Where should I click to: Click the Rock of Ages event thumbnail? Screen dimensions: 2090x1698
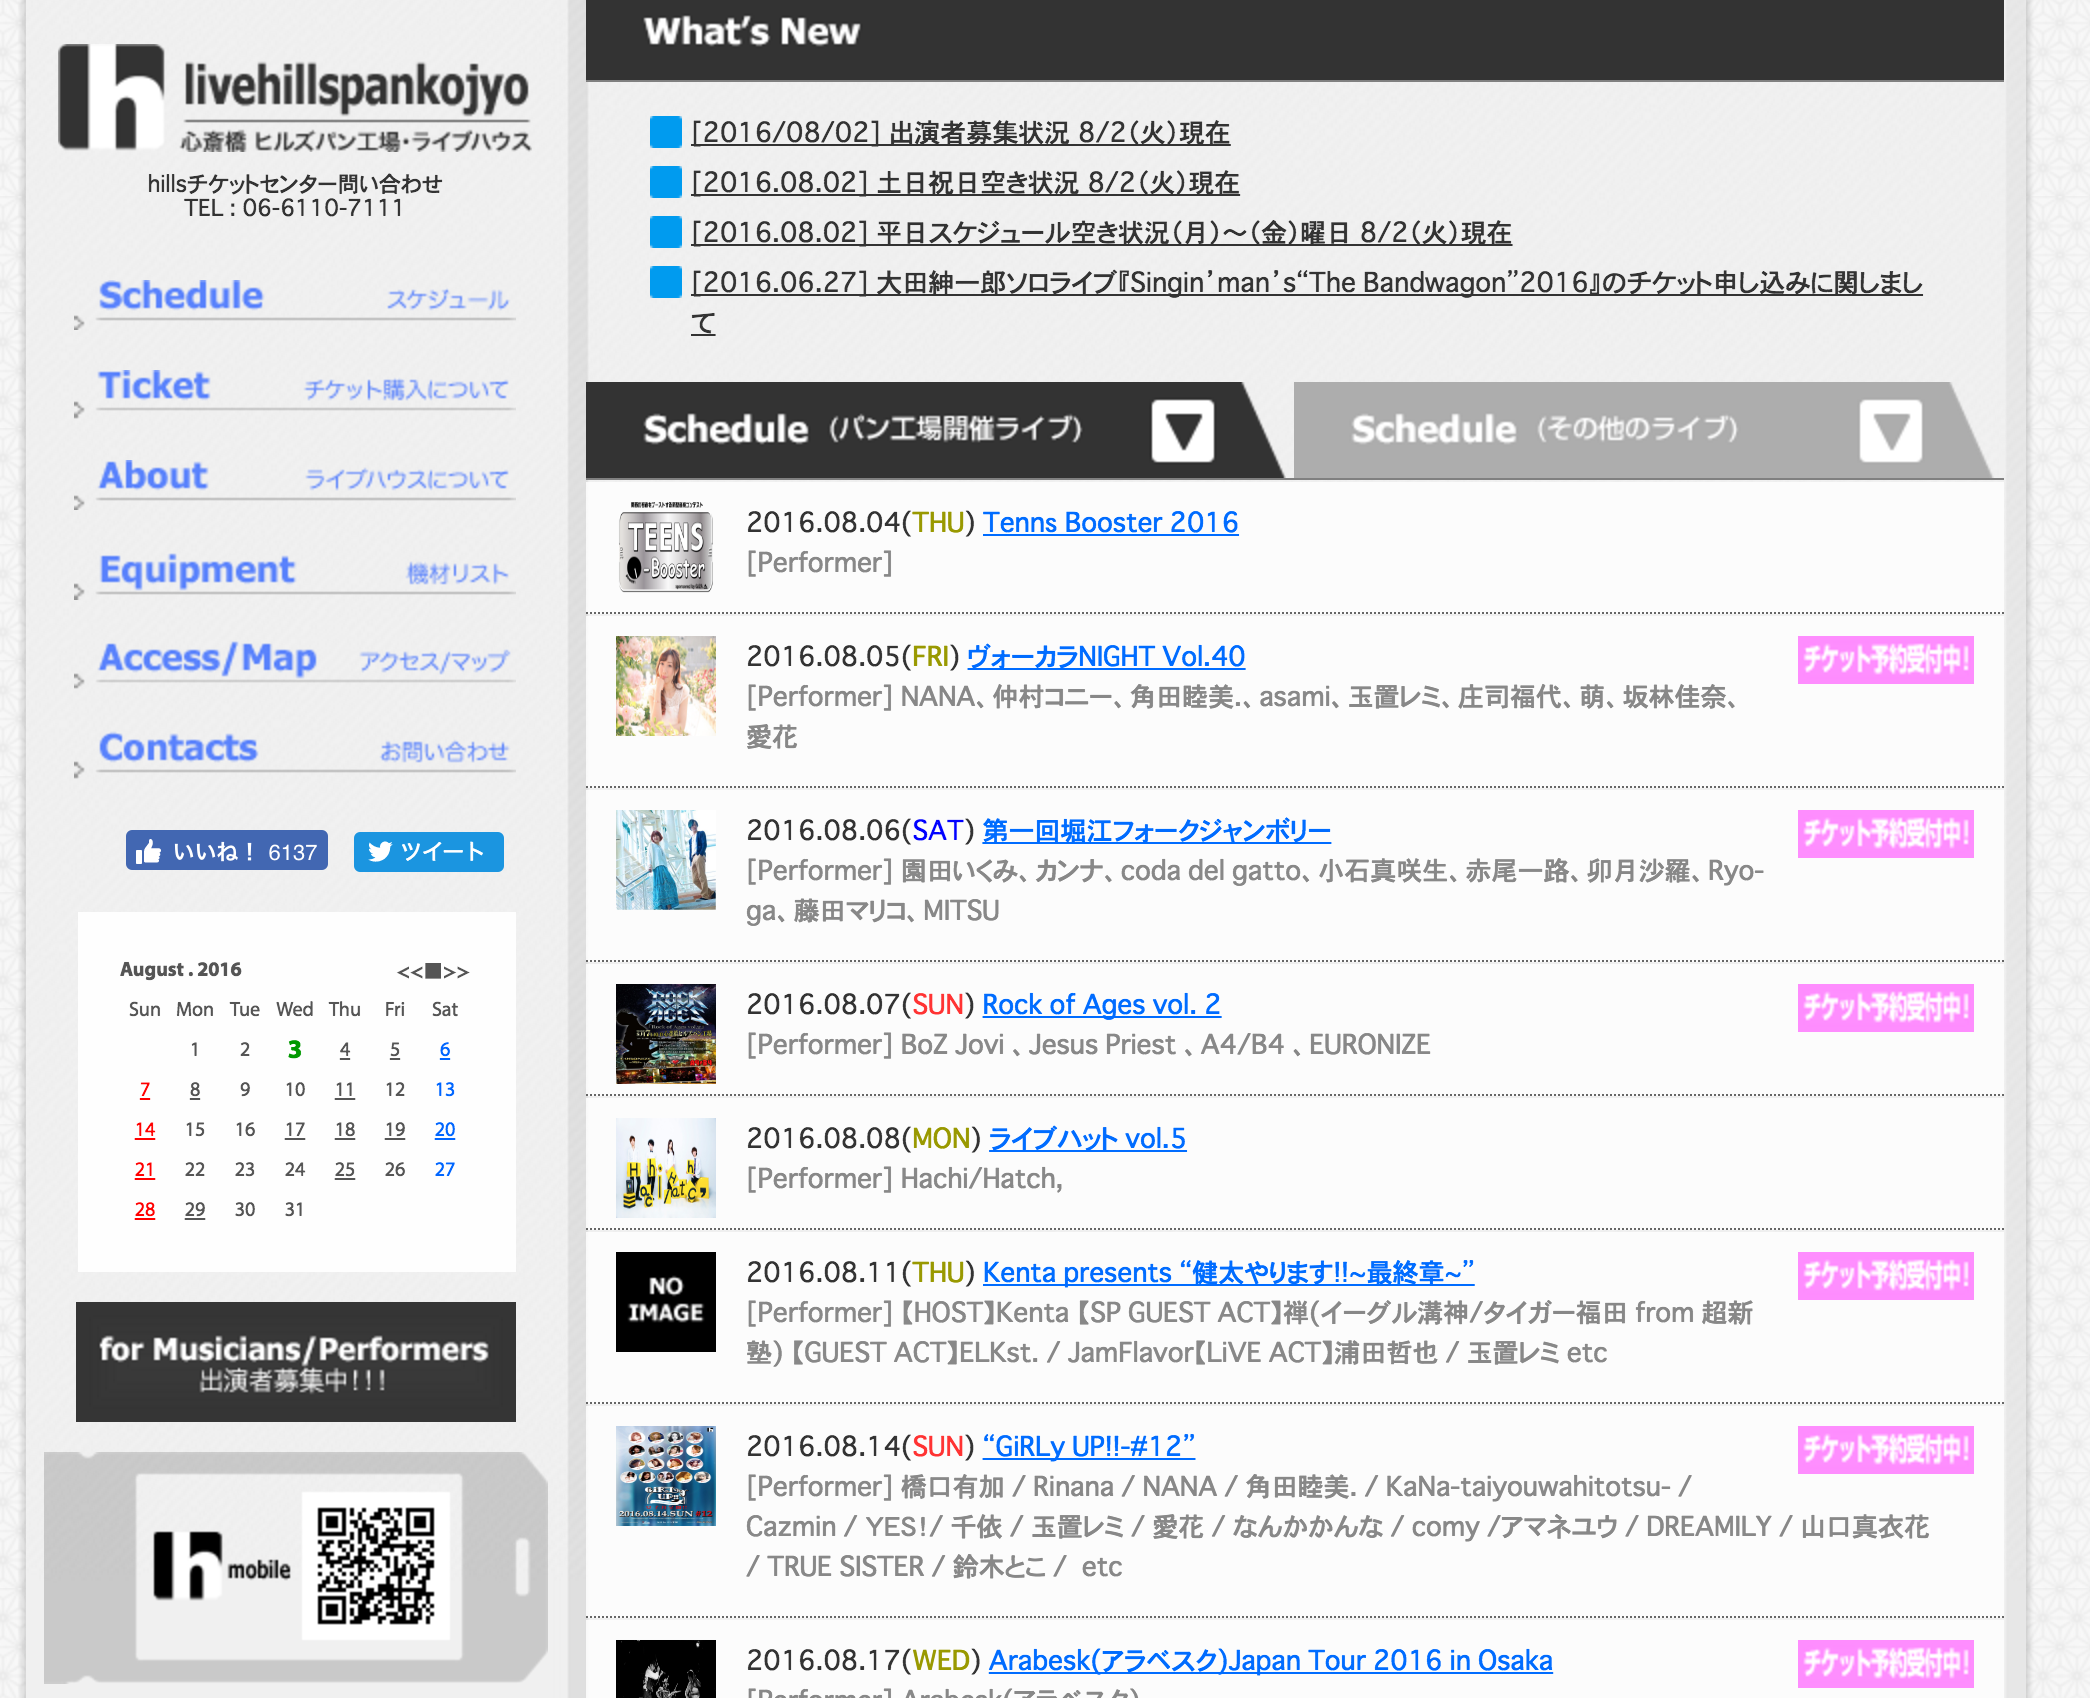coord(665,1034)
